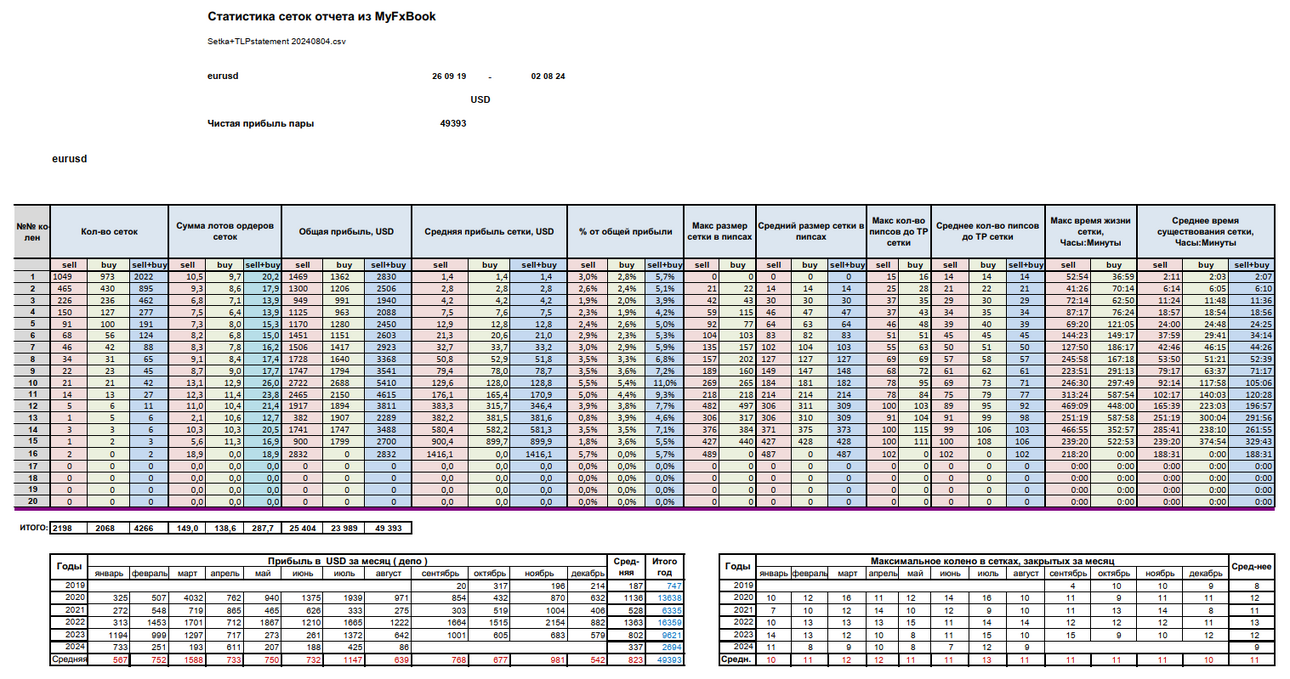
Task: Click the 'Итого год' column header
Action: pyautogui.click(x=664, y=567)
